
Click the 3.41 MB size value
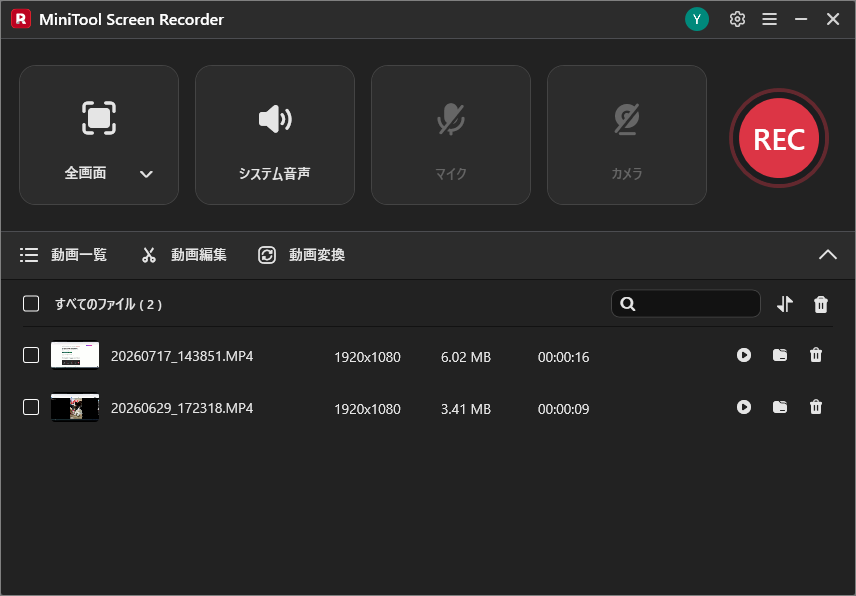pos(466,409)
